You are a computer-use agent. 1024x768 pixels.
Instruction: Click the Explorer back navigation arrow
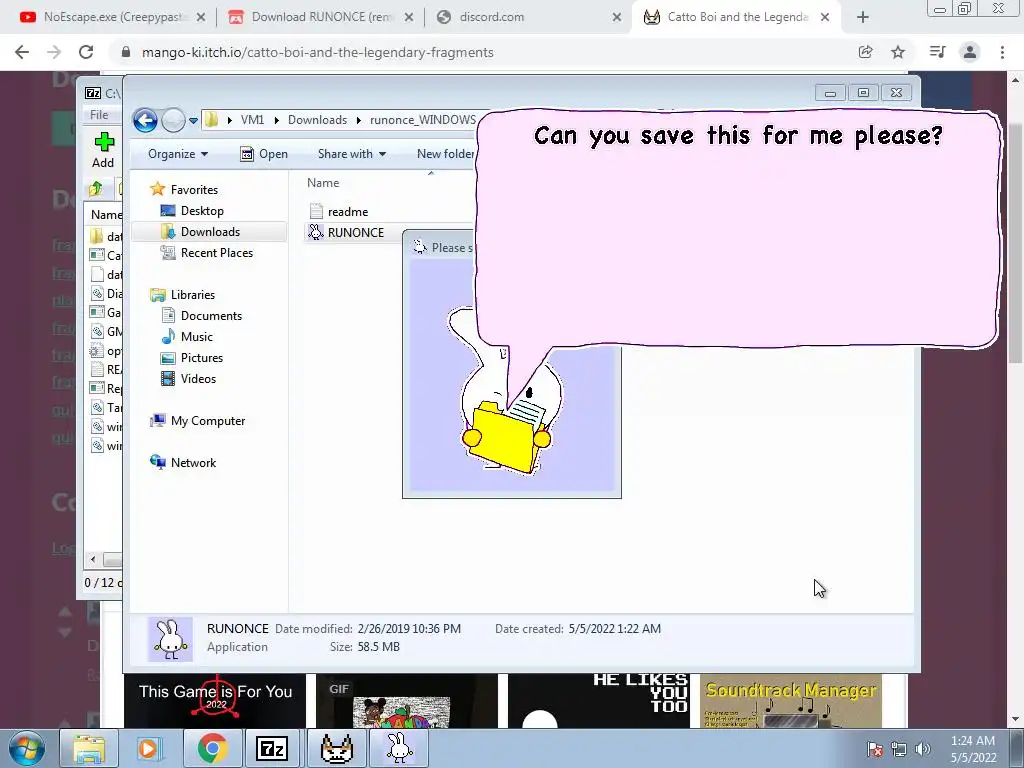(145, 120)
